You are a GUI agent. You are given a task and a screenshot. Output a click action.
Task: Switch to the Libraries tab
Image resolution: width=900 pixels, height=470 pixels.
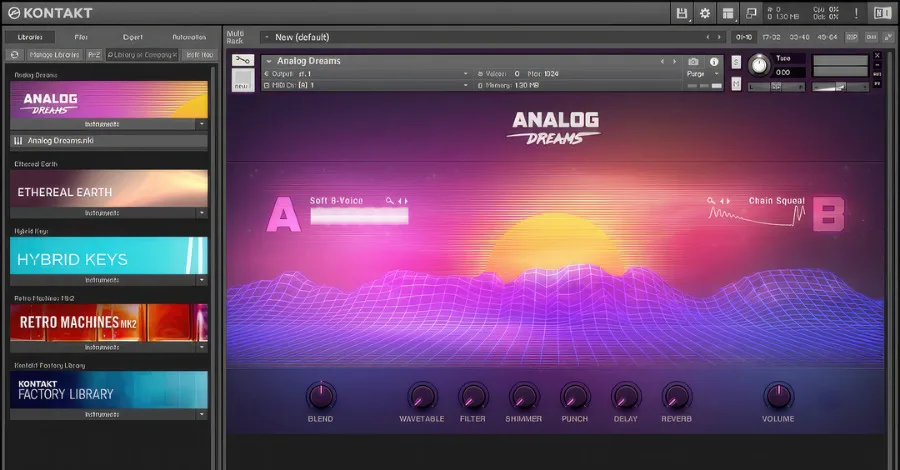(30, 37)
